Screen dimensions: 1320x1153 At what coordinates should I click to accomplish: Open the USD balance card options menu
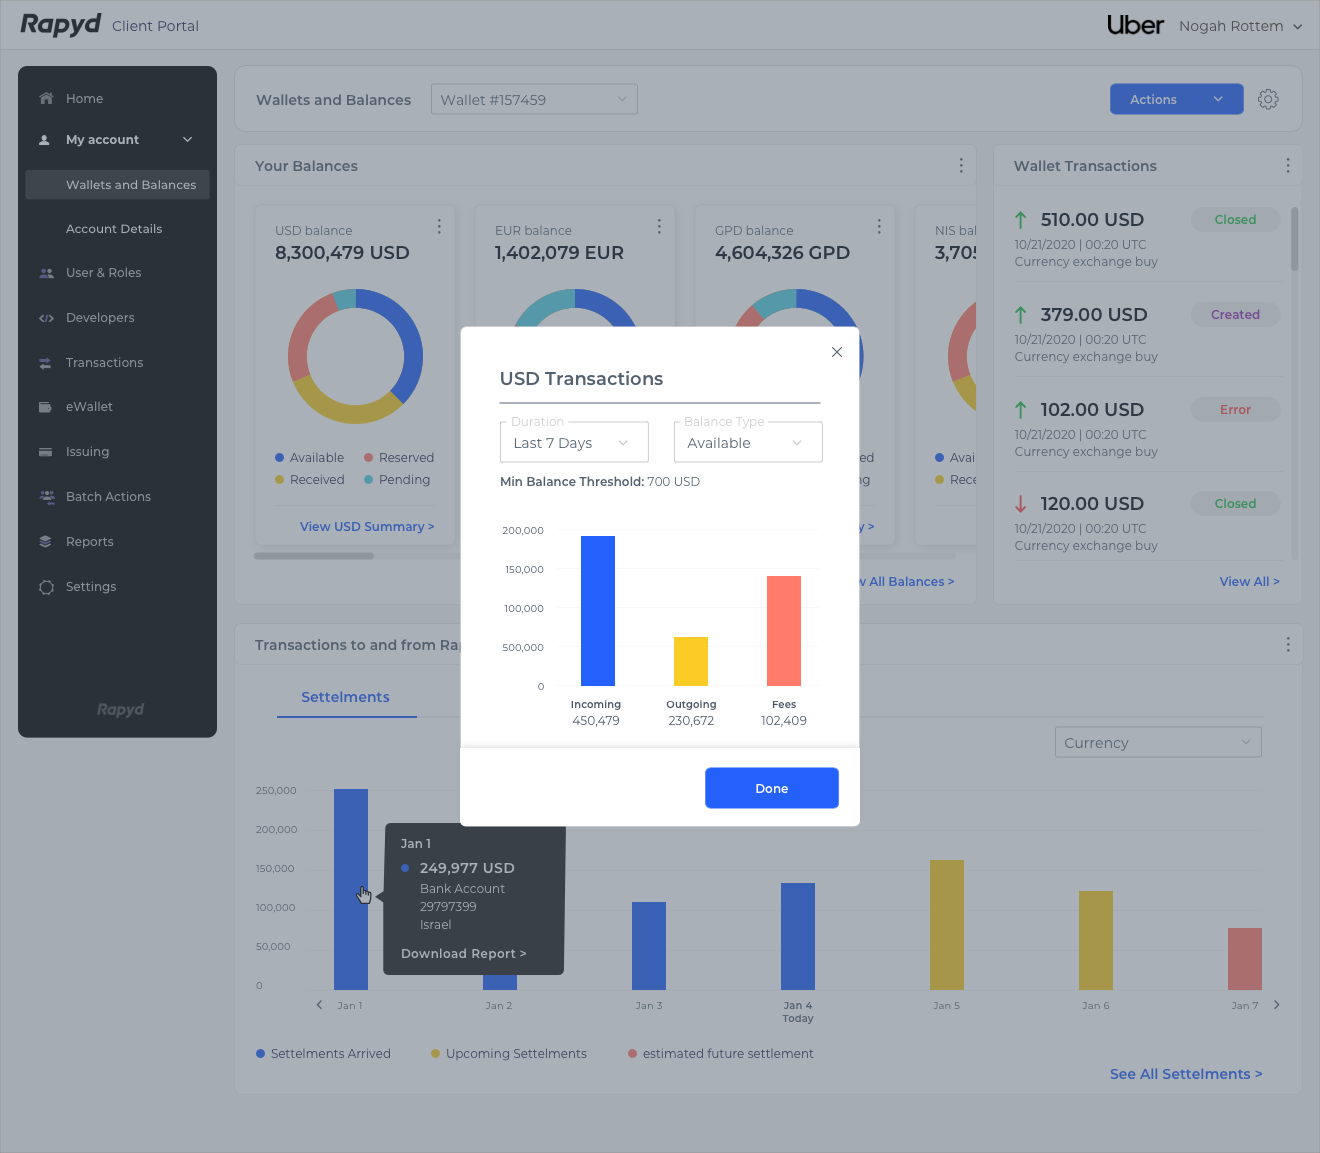tap(439, 227)
